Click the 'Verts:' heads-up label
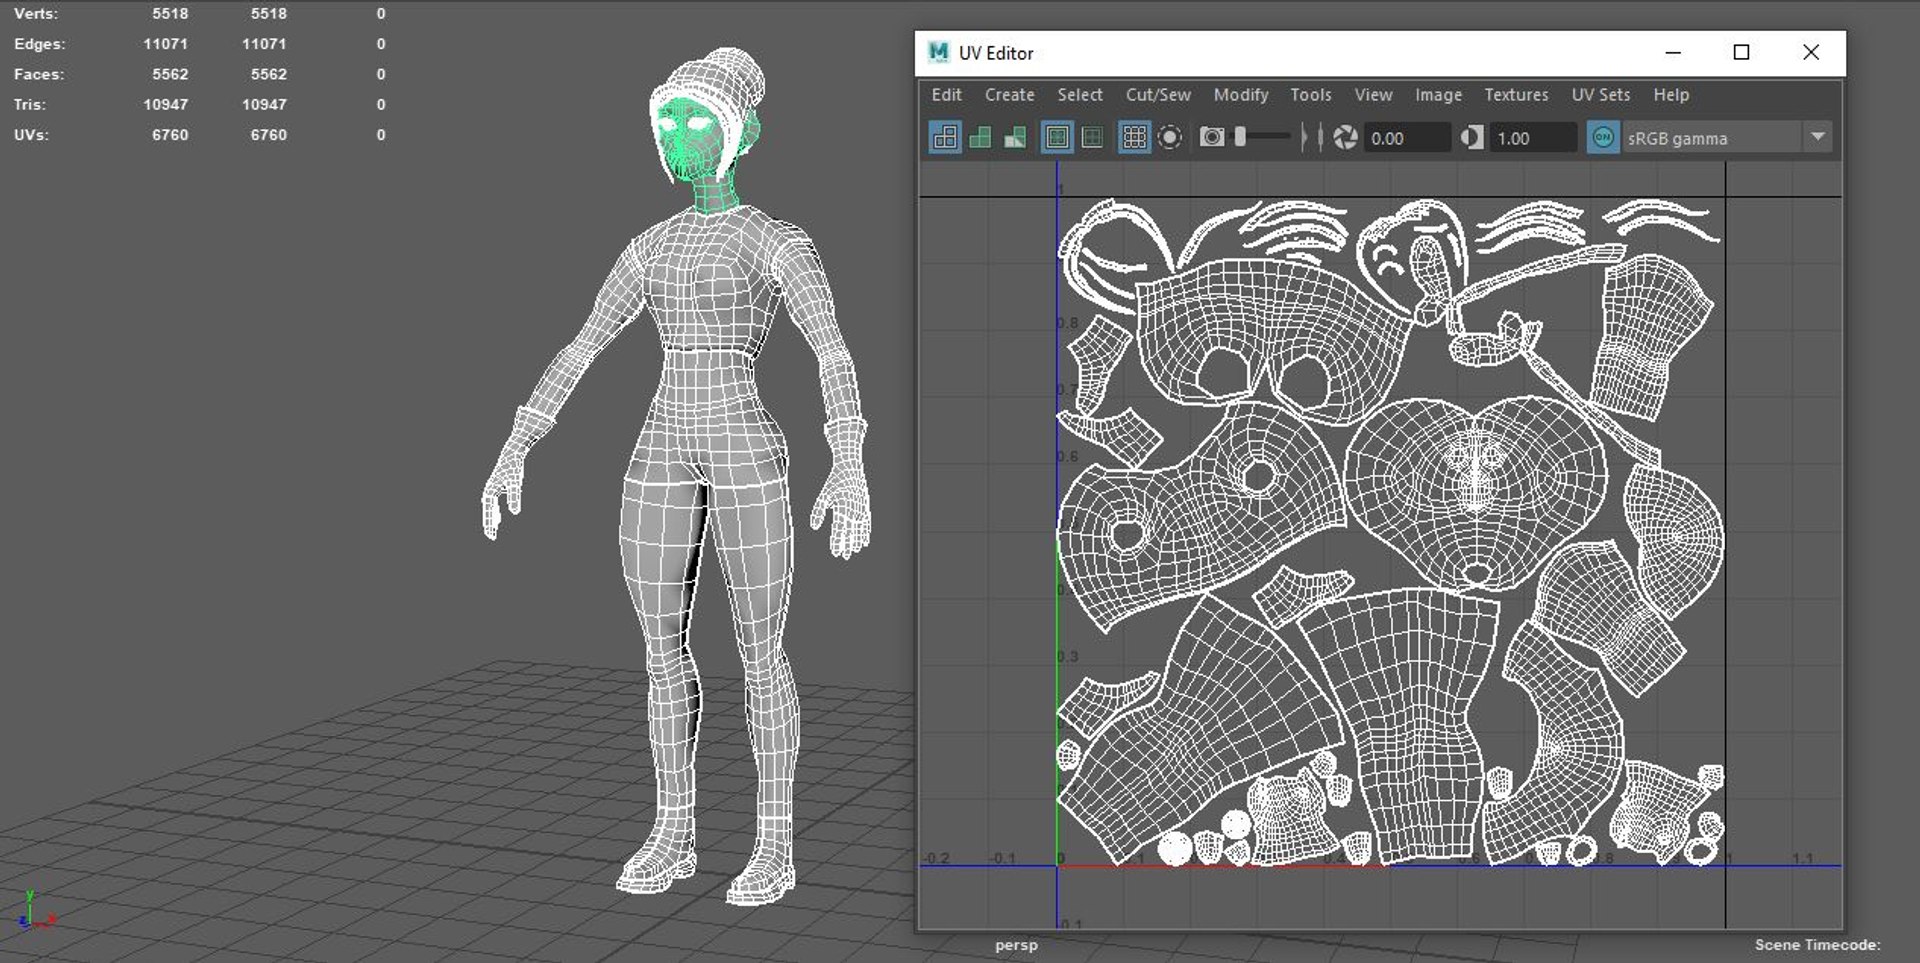Image resolution: width=1920 pixels, height=963 pixels. click(36, 14)
